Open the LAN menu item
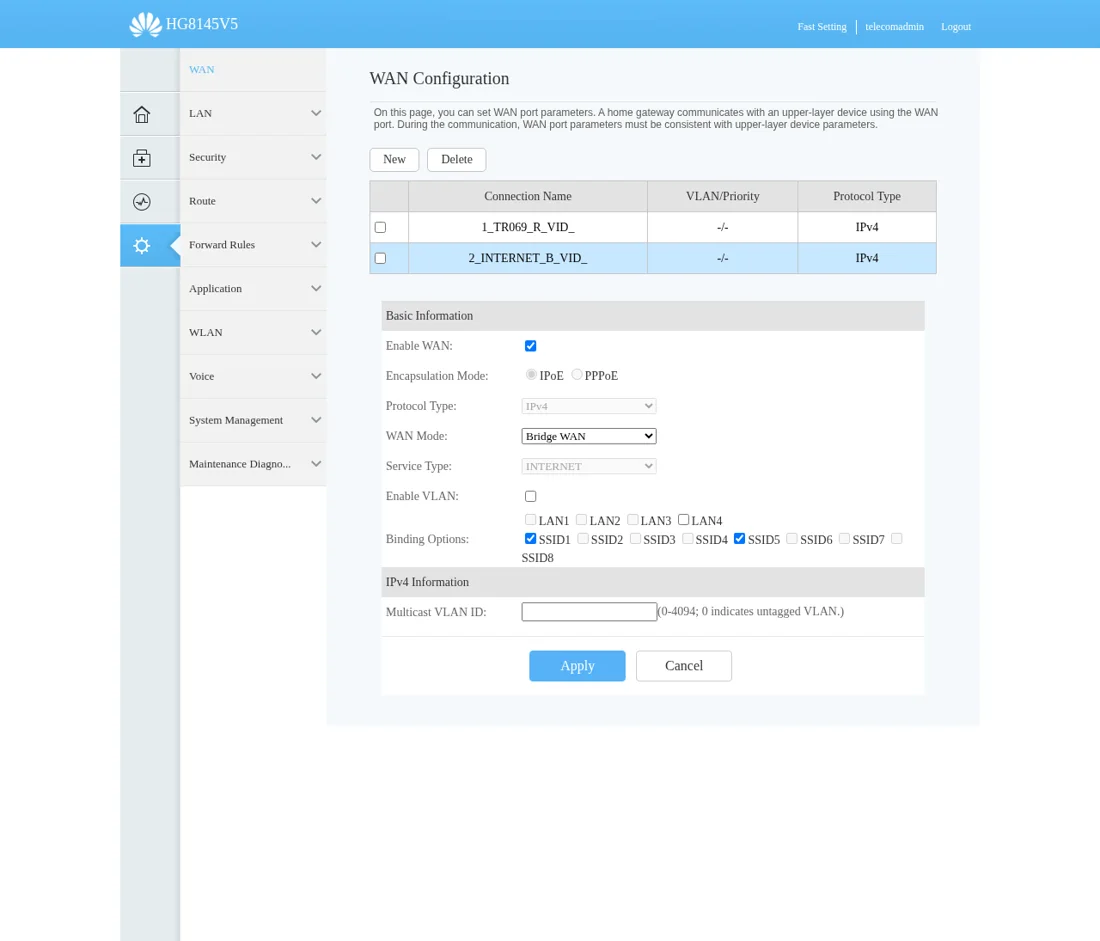This screenshot has width=1100, height=941. pyautogui.click(x=253, y=113)
